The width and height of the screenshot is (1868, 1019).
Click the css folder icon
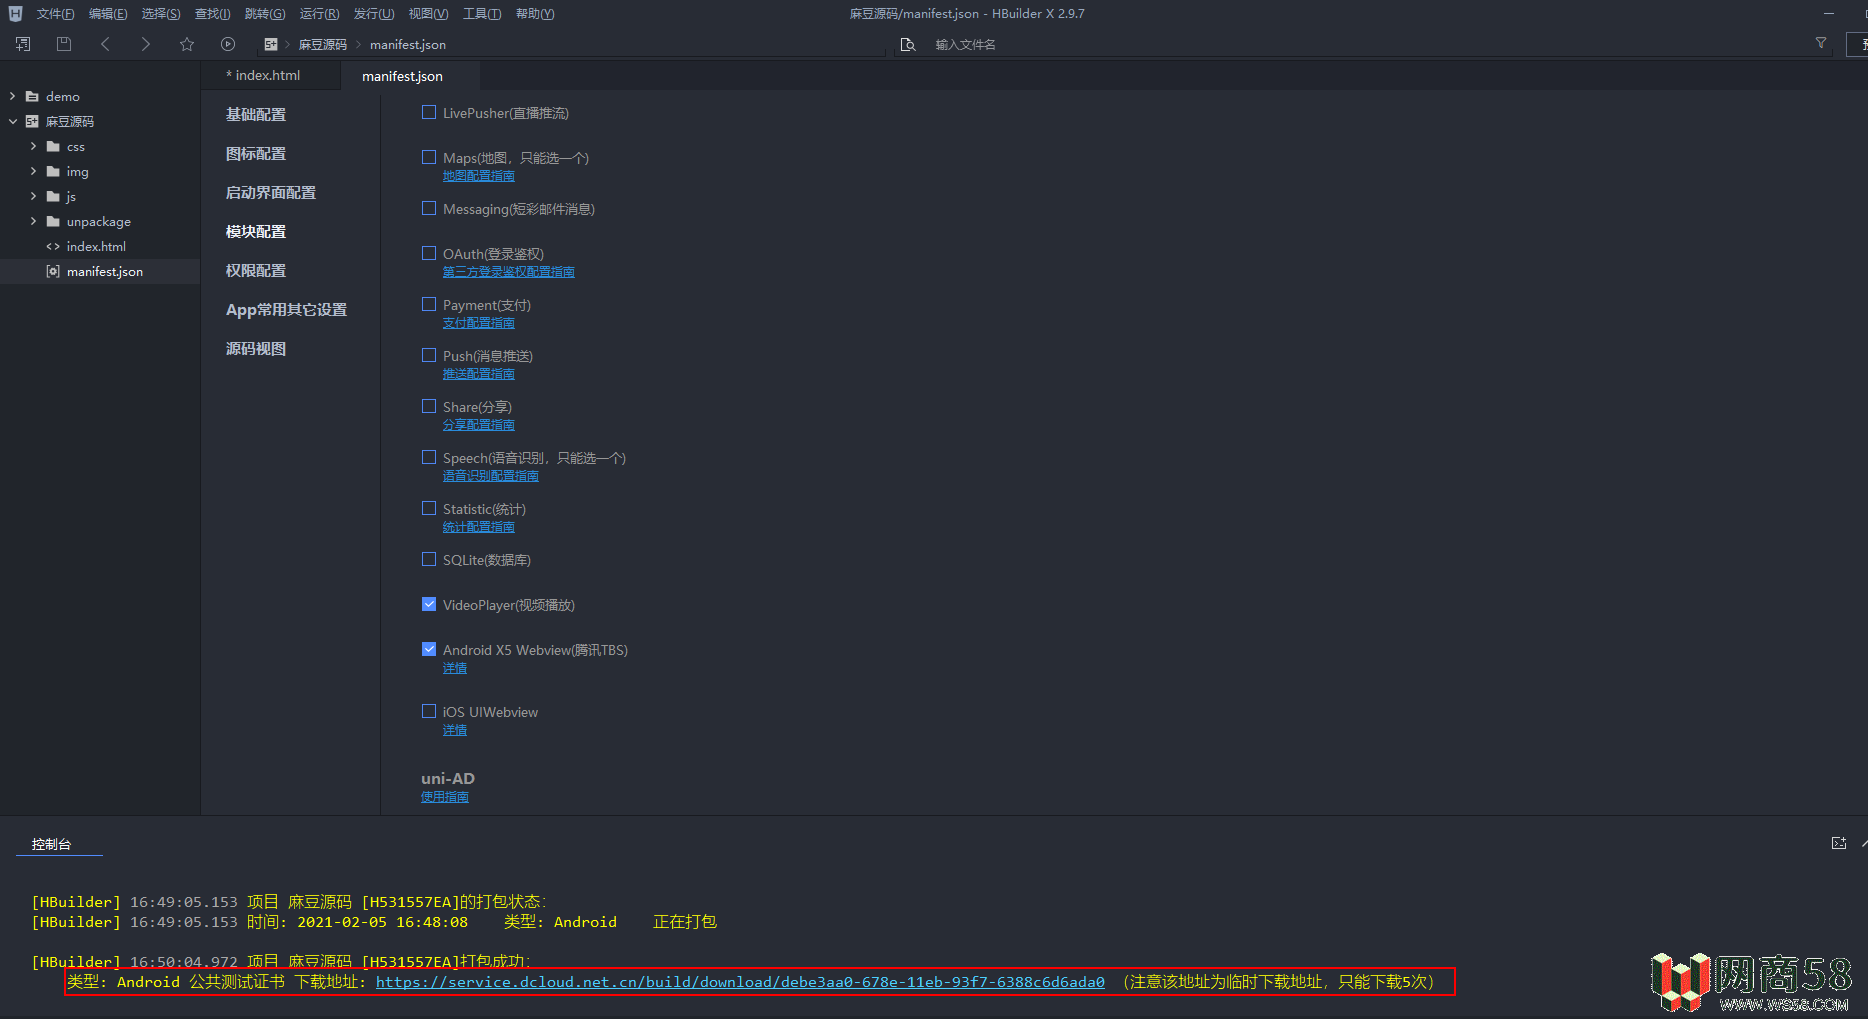(x=53, y=146)
